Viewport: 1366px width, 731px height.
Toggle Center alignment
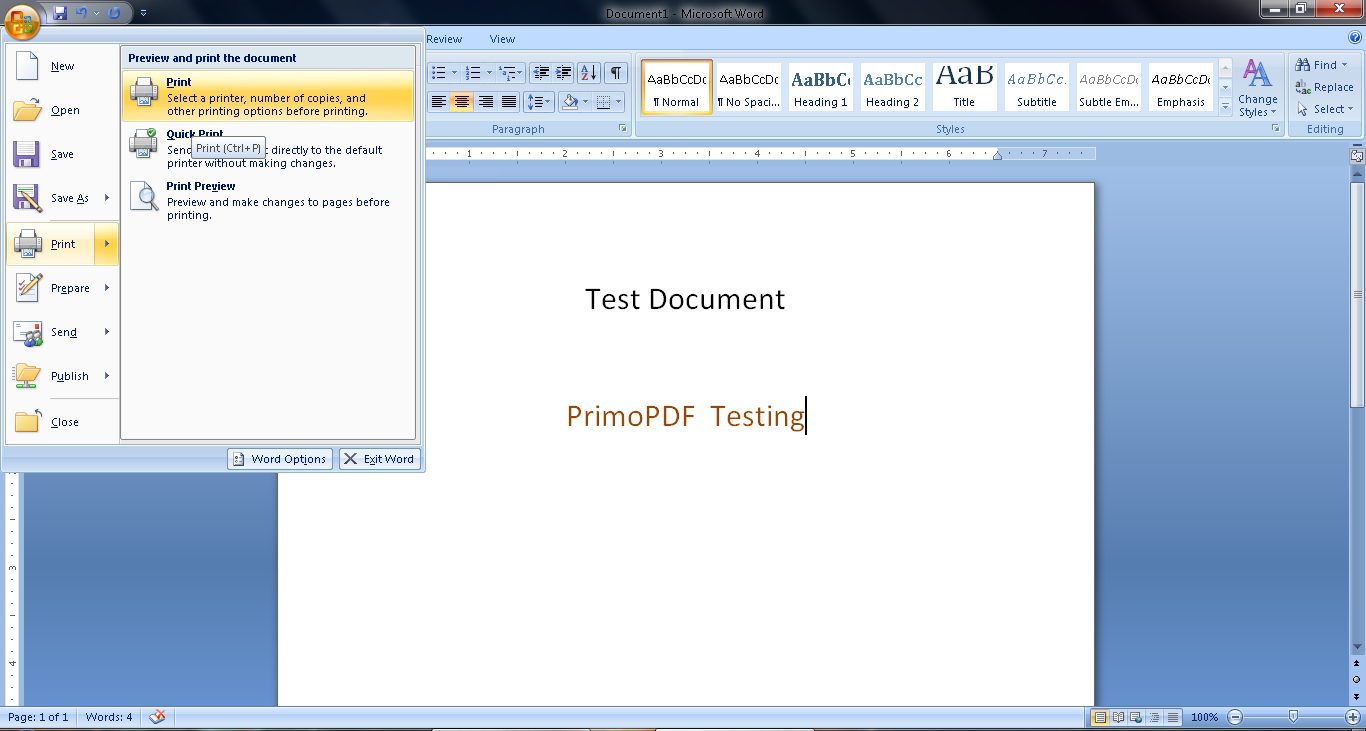[462, 102]
